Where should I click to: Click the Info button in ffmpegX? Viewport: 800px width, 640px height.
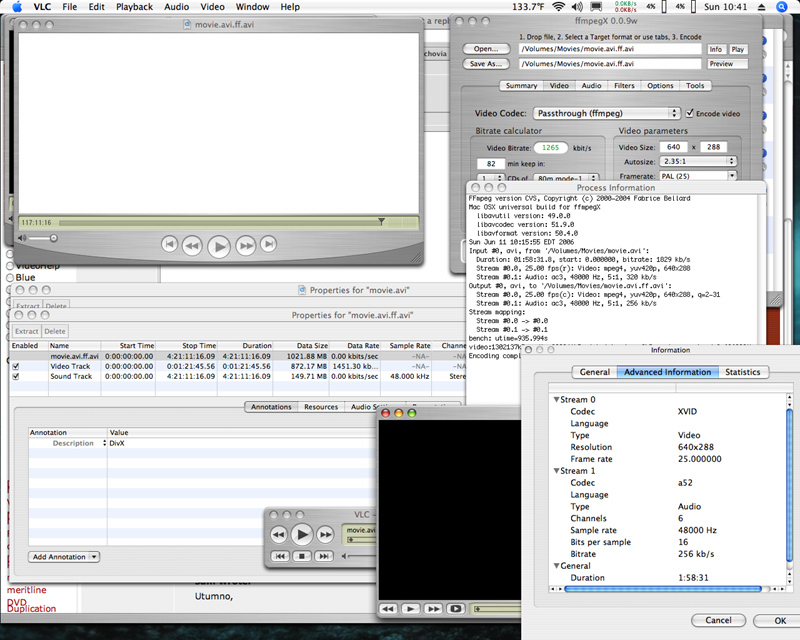coord(716,49)
